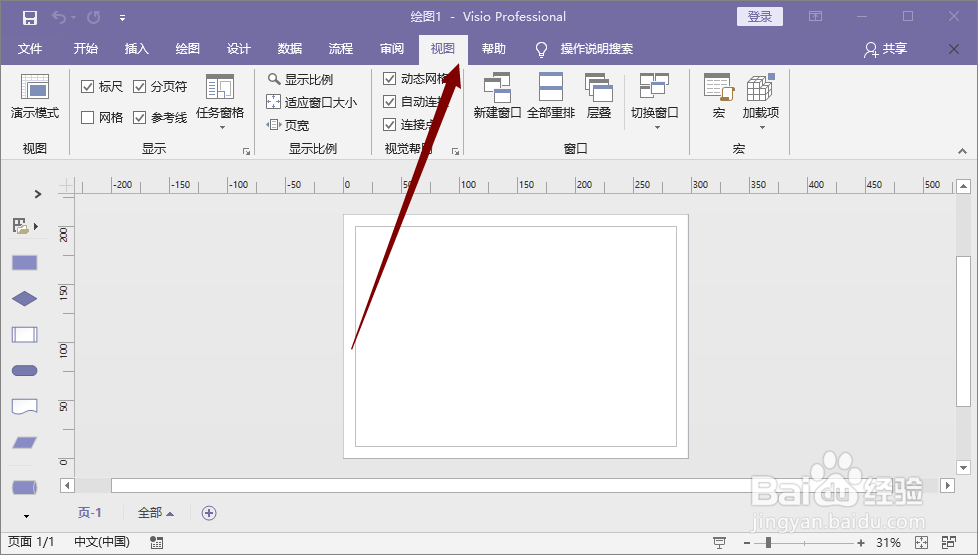This screenshot has width=978, height=555.
Task: Toggle the 连接点 checkbox
Action: point(389,125)
